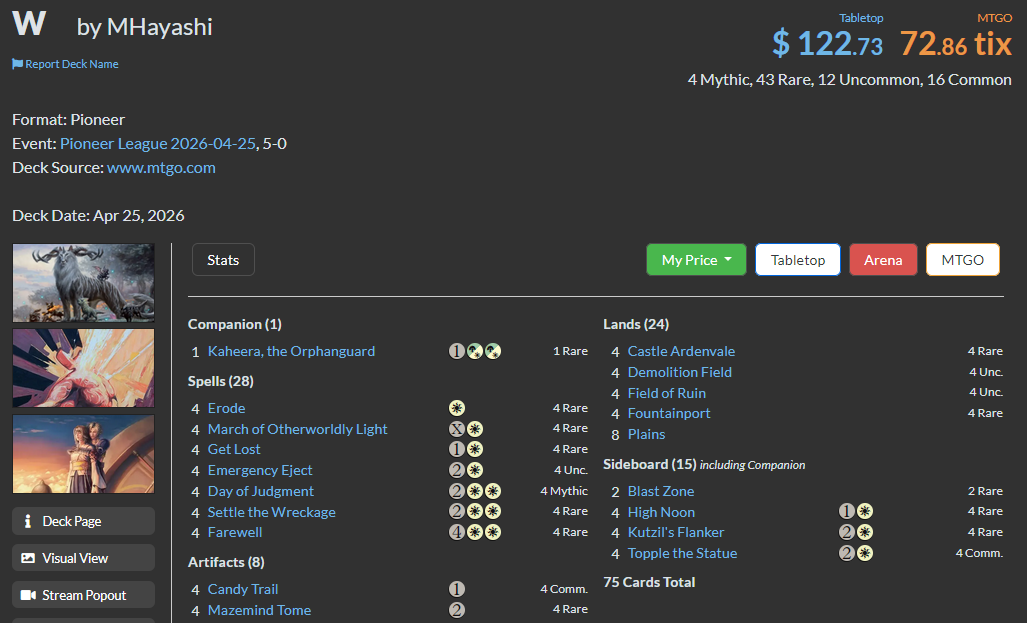Click the info icon on Deck Page button
The image size is (1027, 623).
[28, 521]
